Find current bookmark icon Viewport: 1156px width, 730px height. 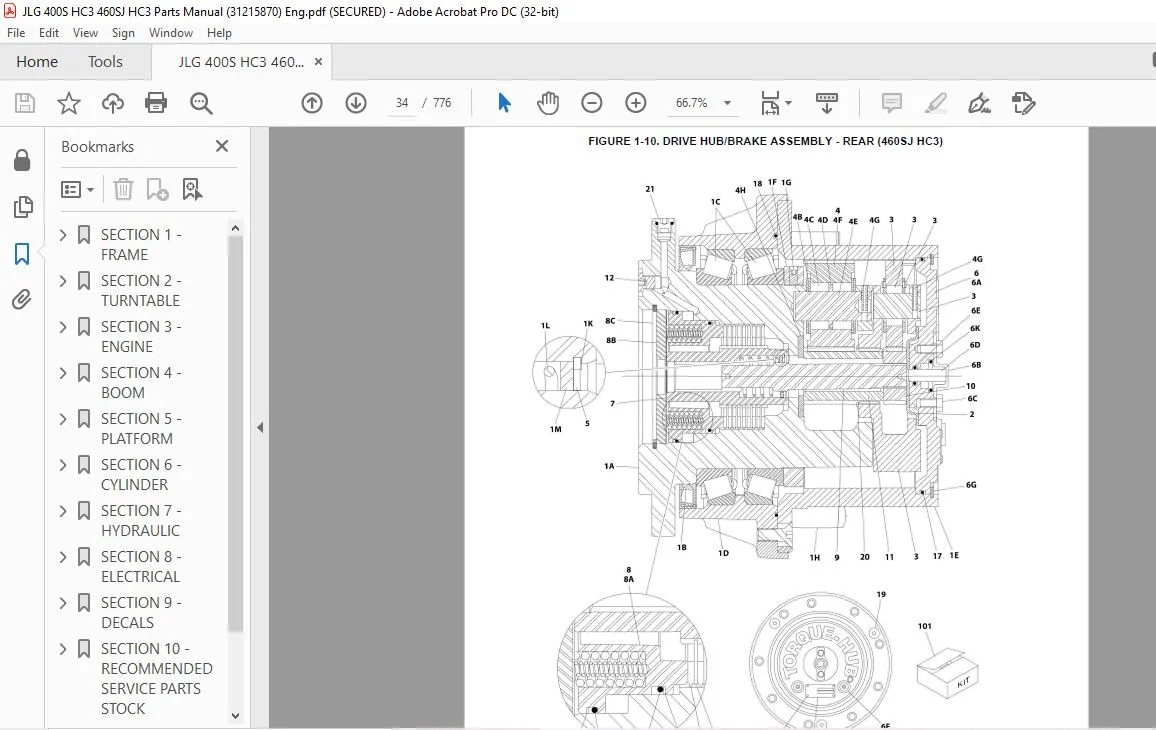coord(192,190)
